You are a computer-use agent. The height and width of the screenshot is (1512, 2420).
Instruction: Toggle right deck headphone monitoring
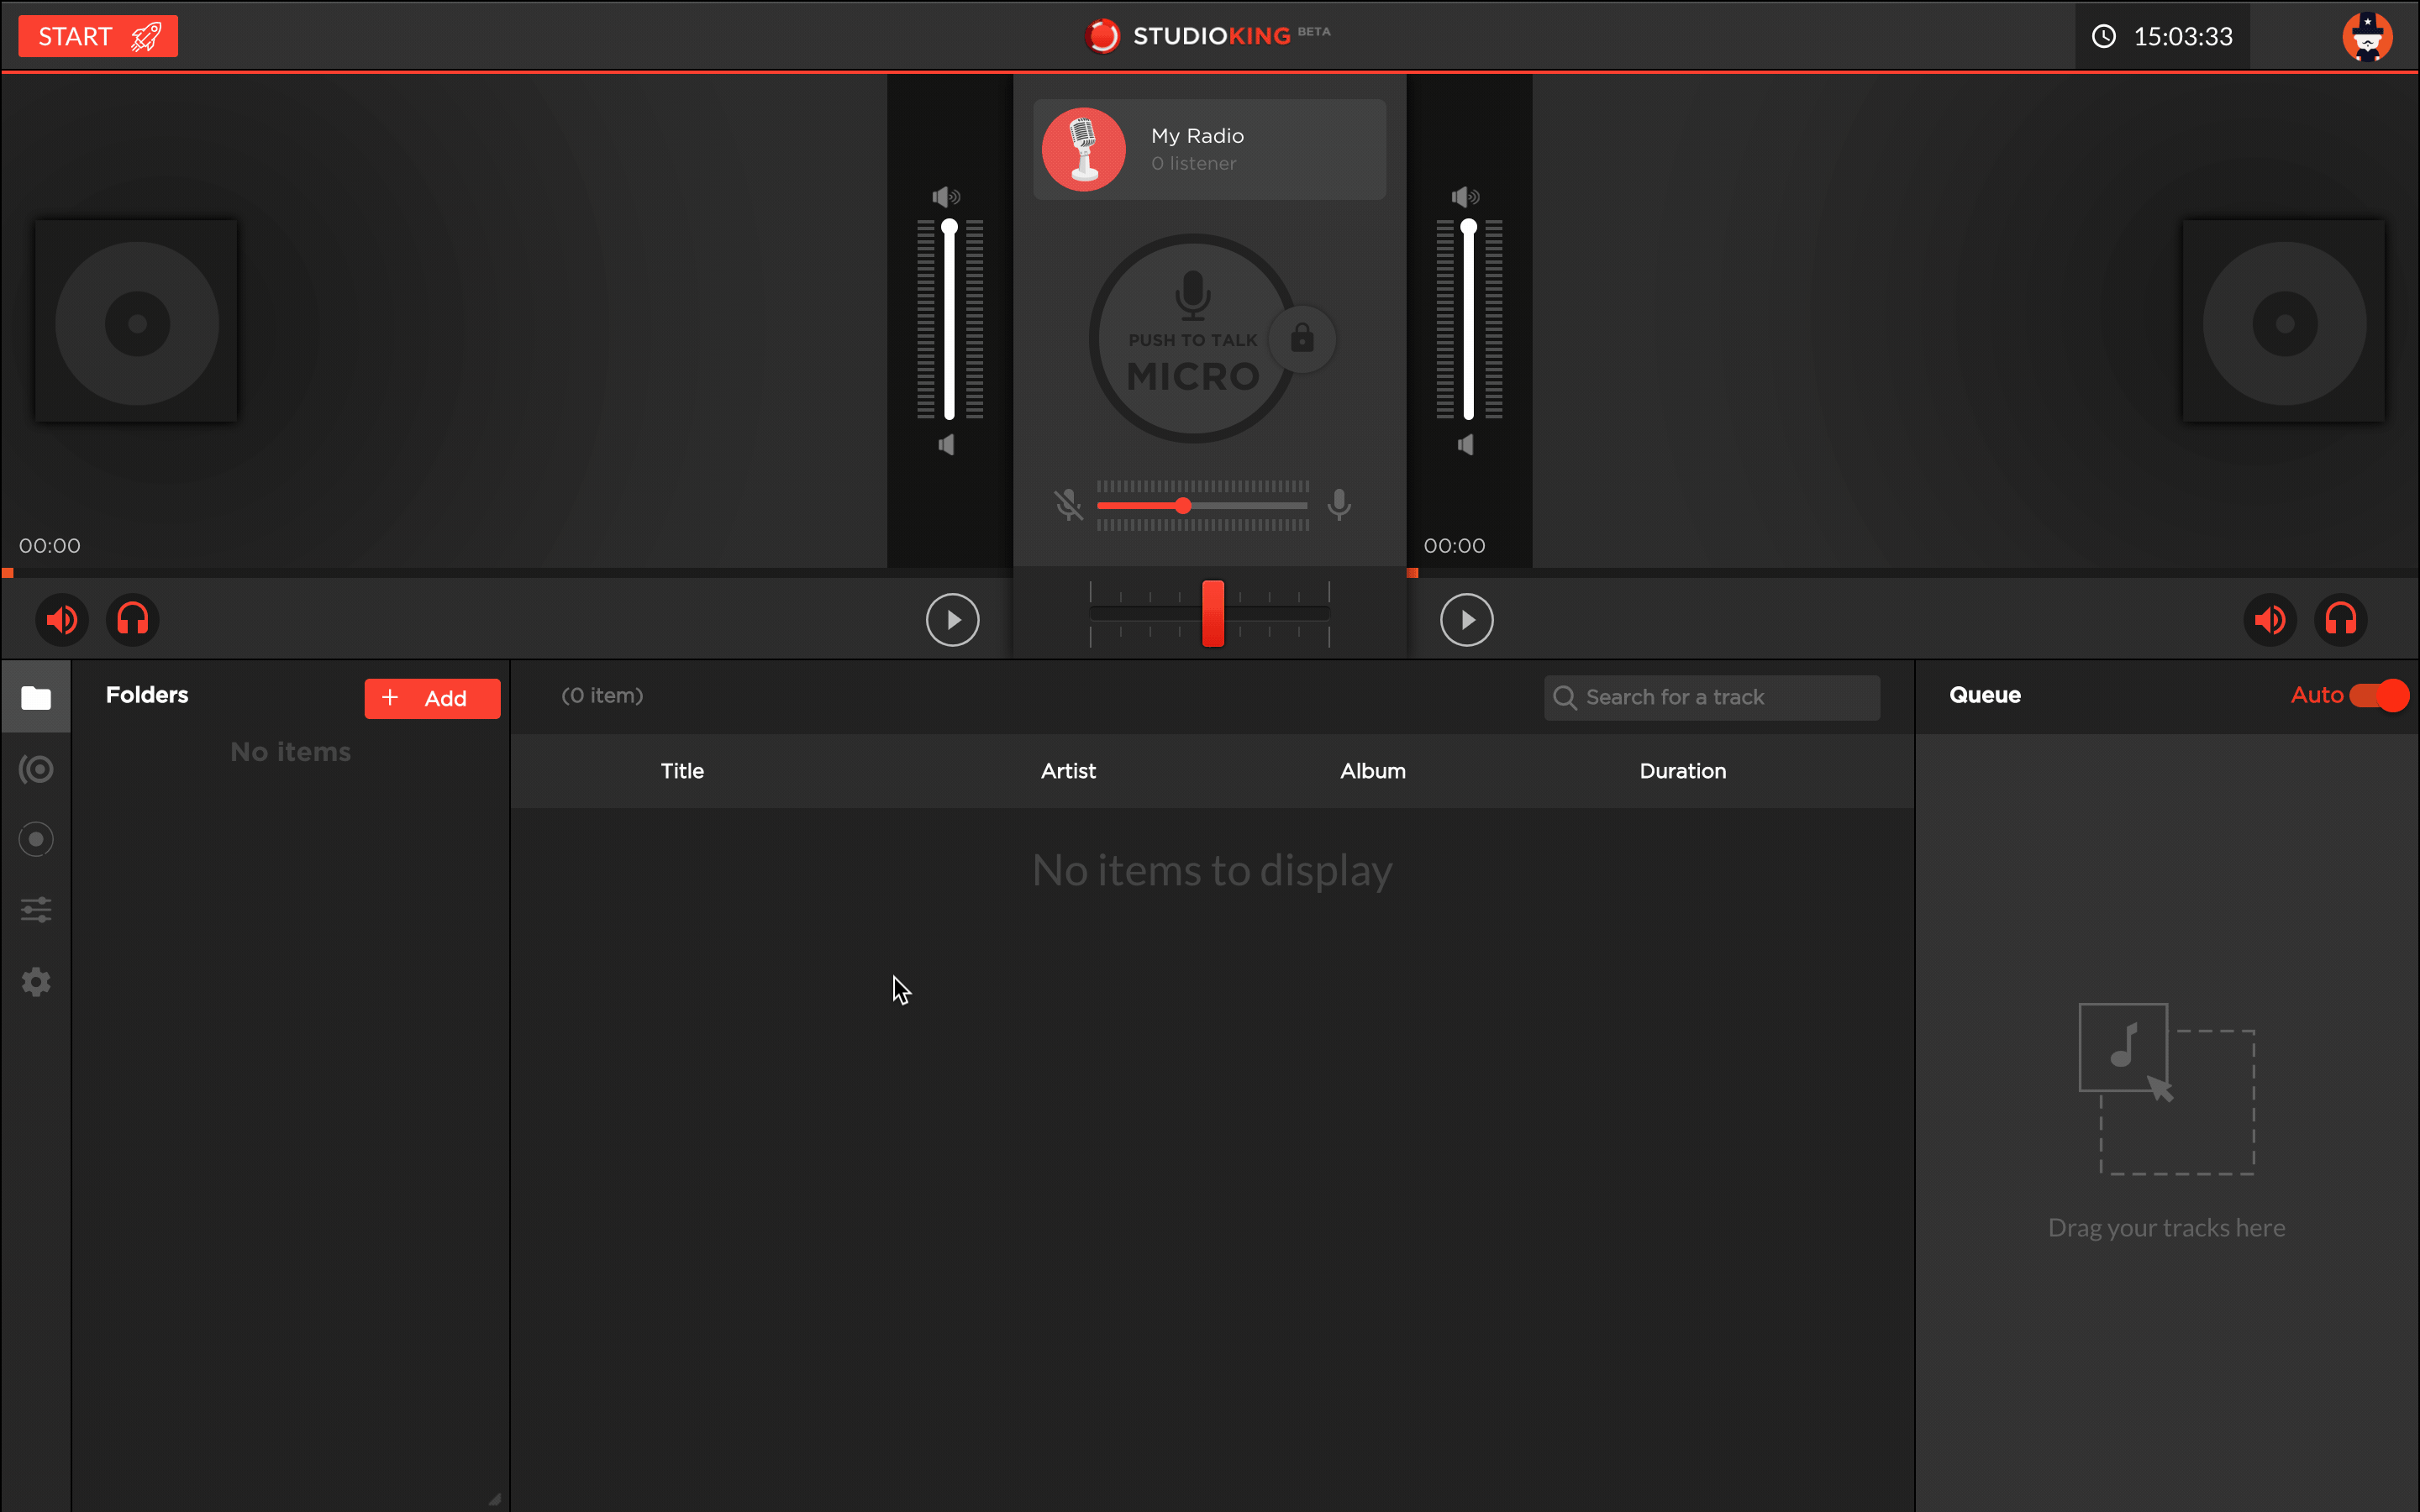[2341, 620]
